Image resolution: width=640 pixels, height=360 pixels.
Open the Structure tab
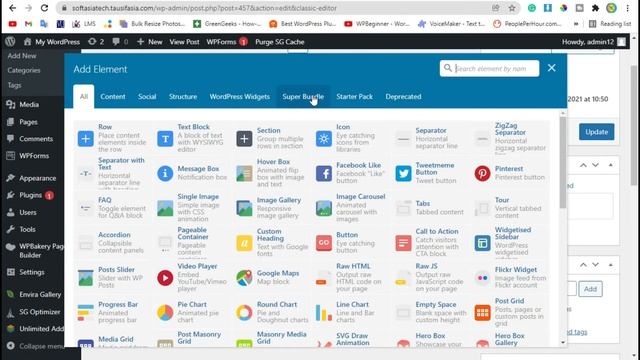183,97
